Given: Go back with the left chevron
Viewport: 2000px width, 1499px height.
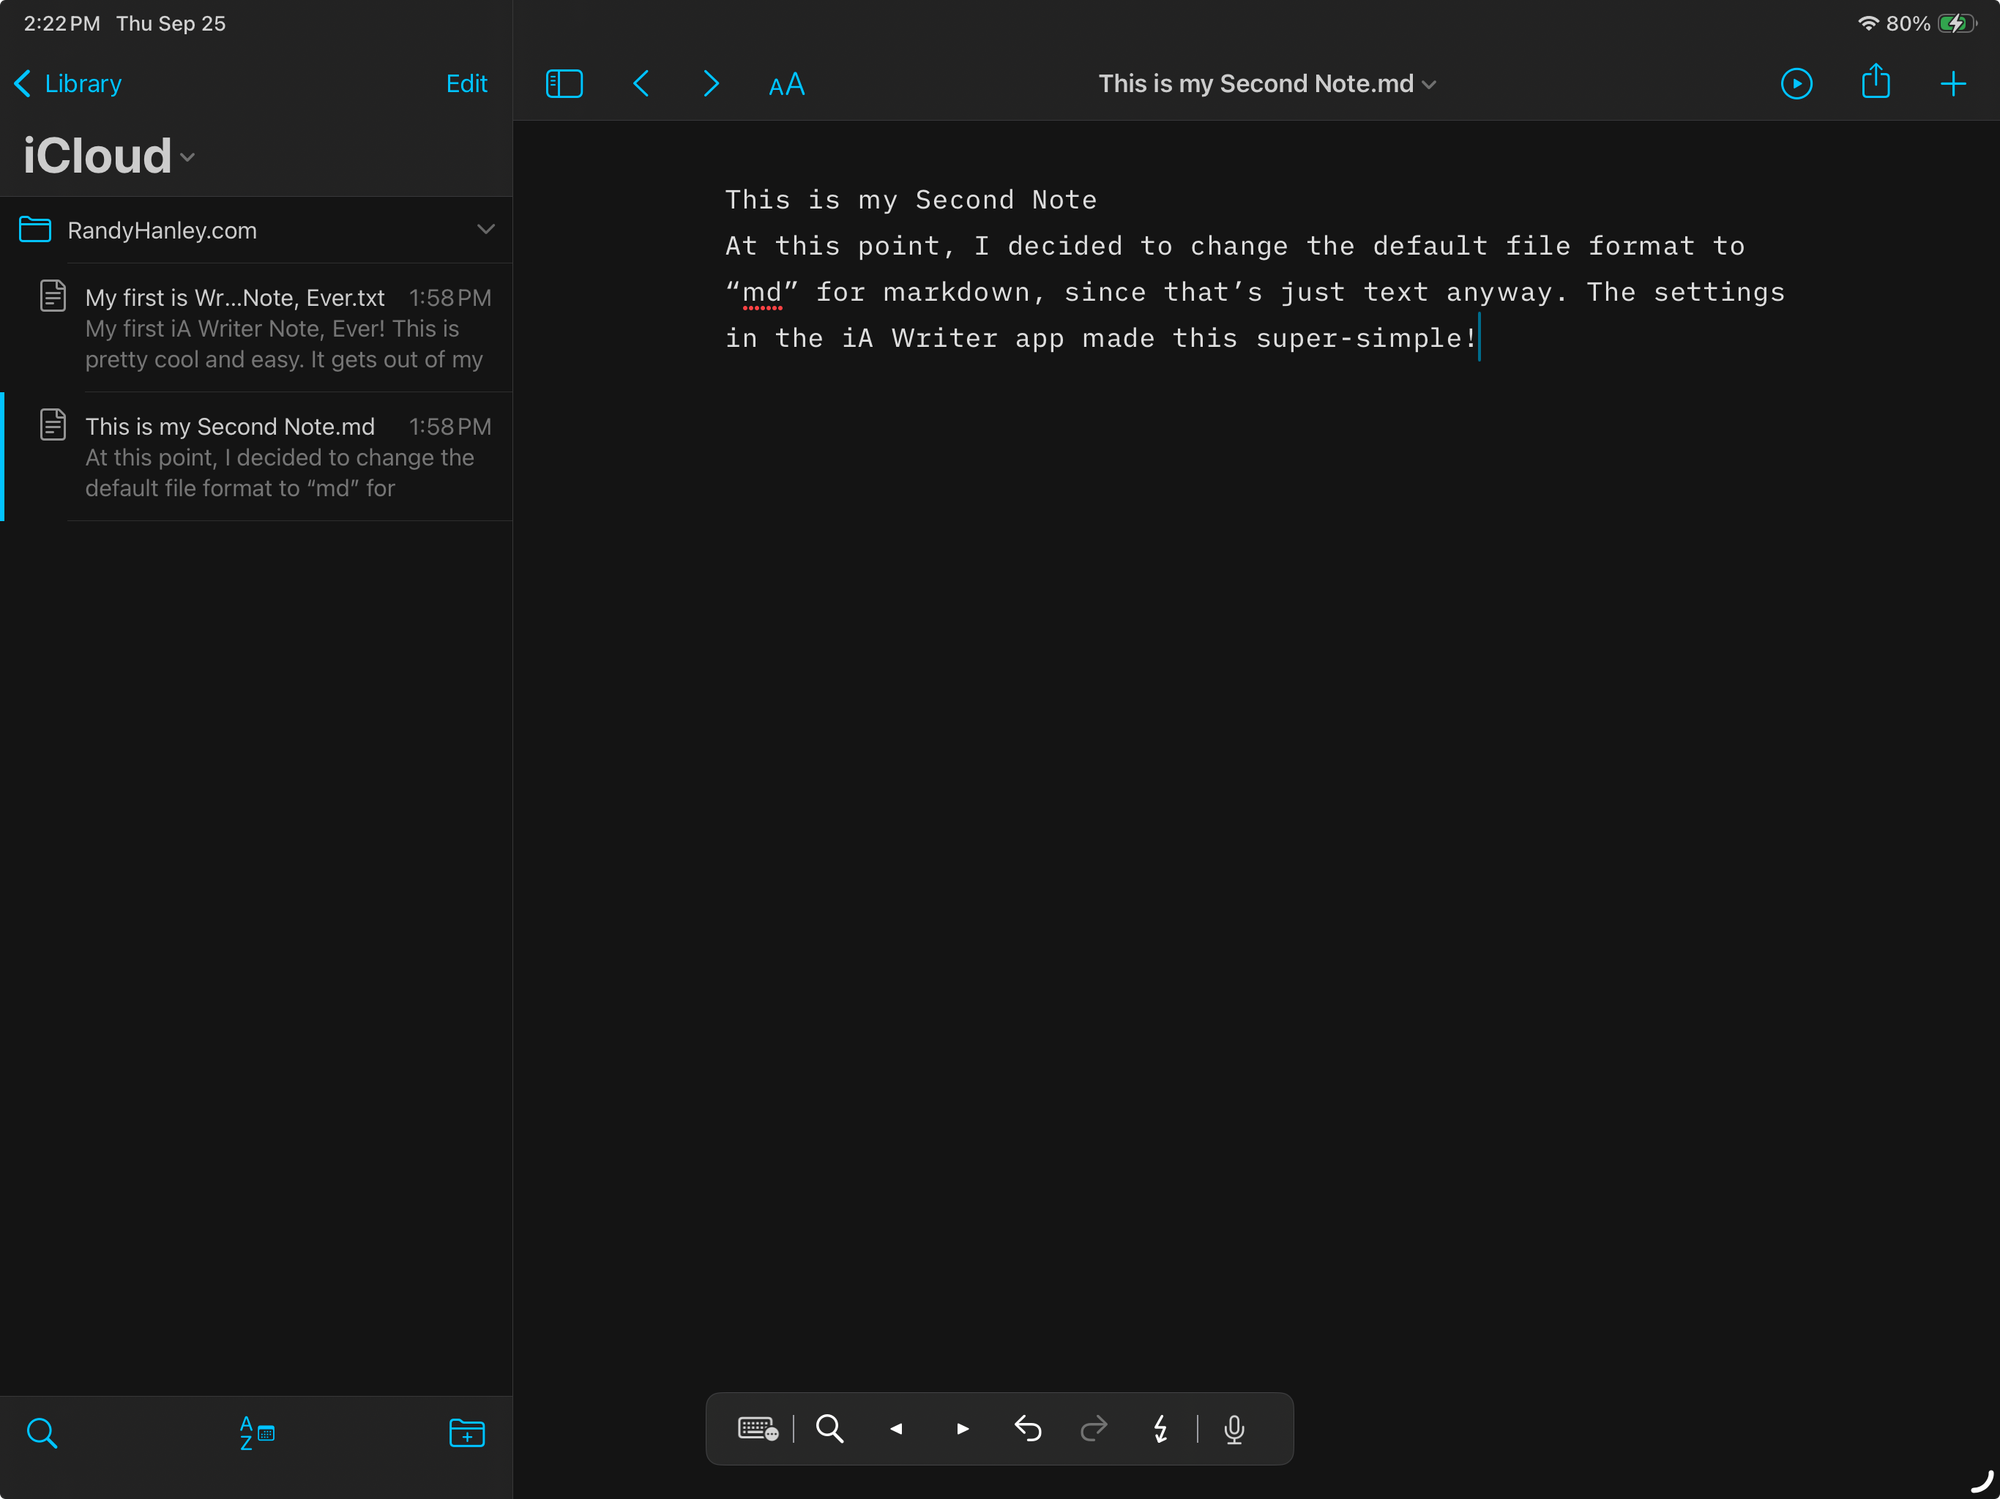Looking at the screenshot, I should (642, 84).
